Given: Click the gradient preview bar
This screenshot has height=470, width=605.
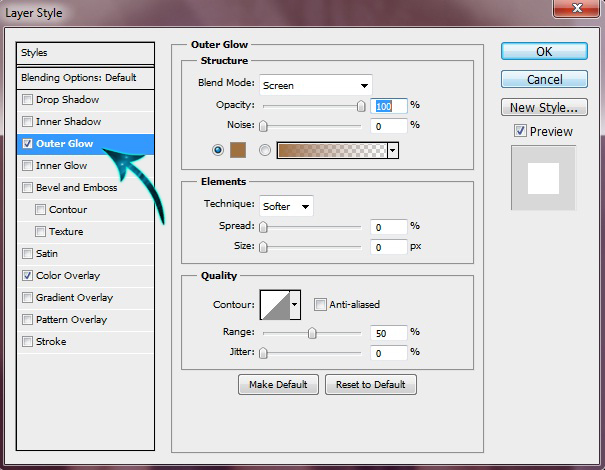Looking at the screenshot, I should pos(332,150).
